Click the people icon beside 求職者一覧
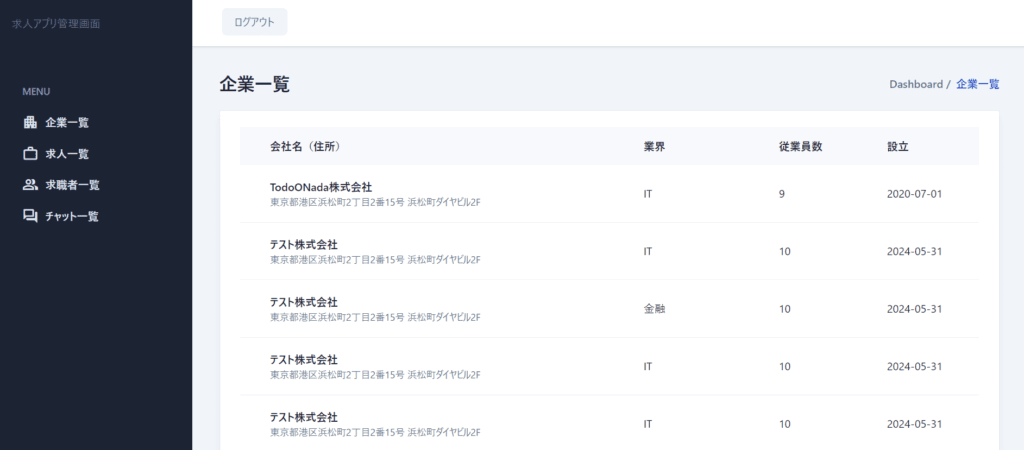The height and width of the screenshot is (450, 1024). [30, 185]
